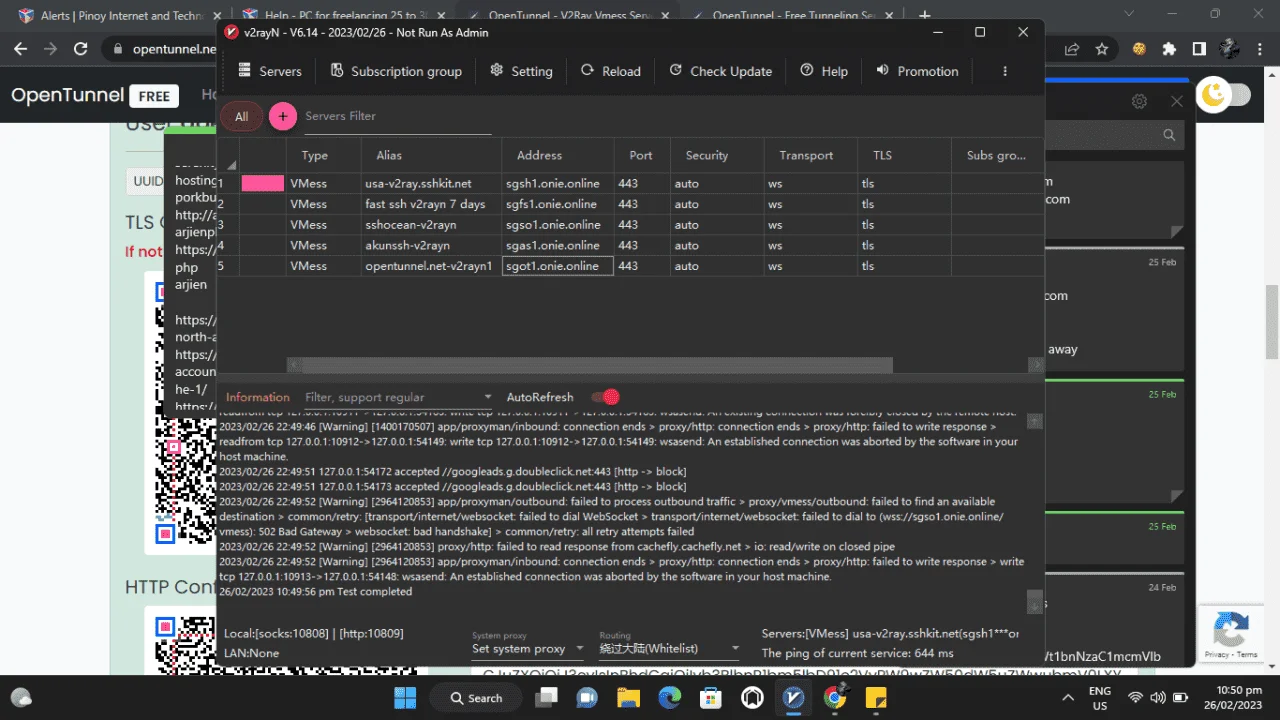
Task: Sort the table by Alias column header
Action: (431, 155)
